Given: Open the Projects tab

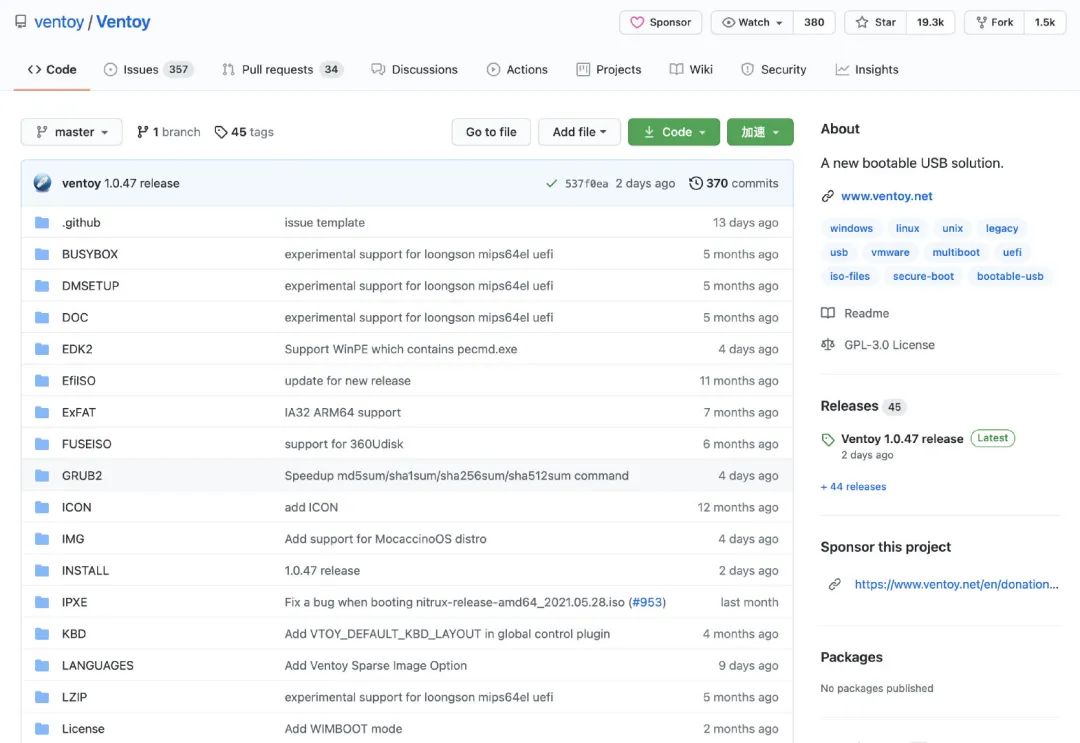Looking at the screenshot, I should [609, 70].
